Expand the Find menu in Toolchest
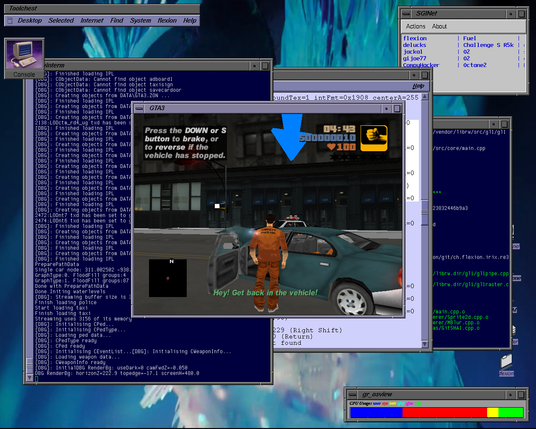The width and height of the screenshot is (536, 429). tap(117, 21)
